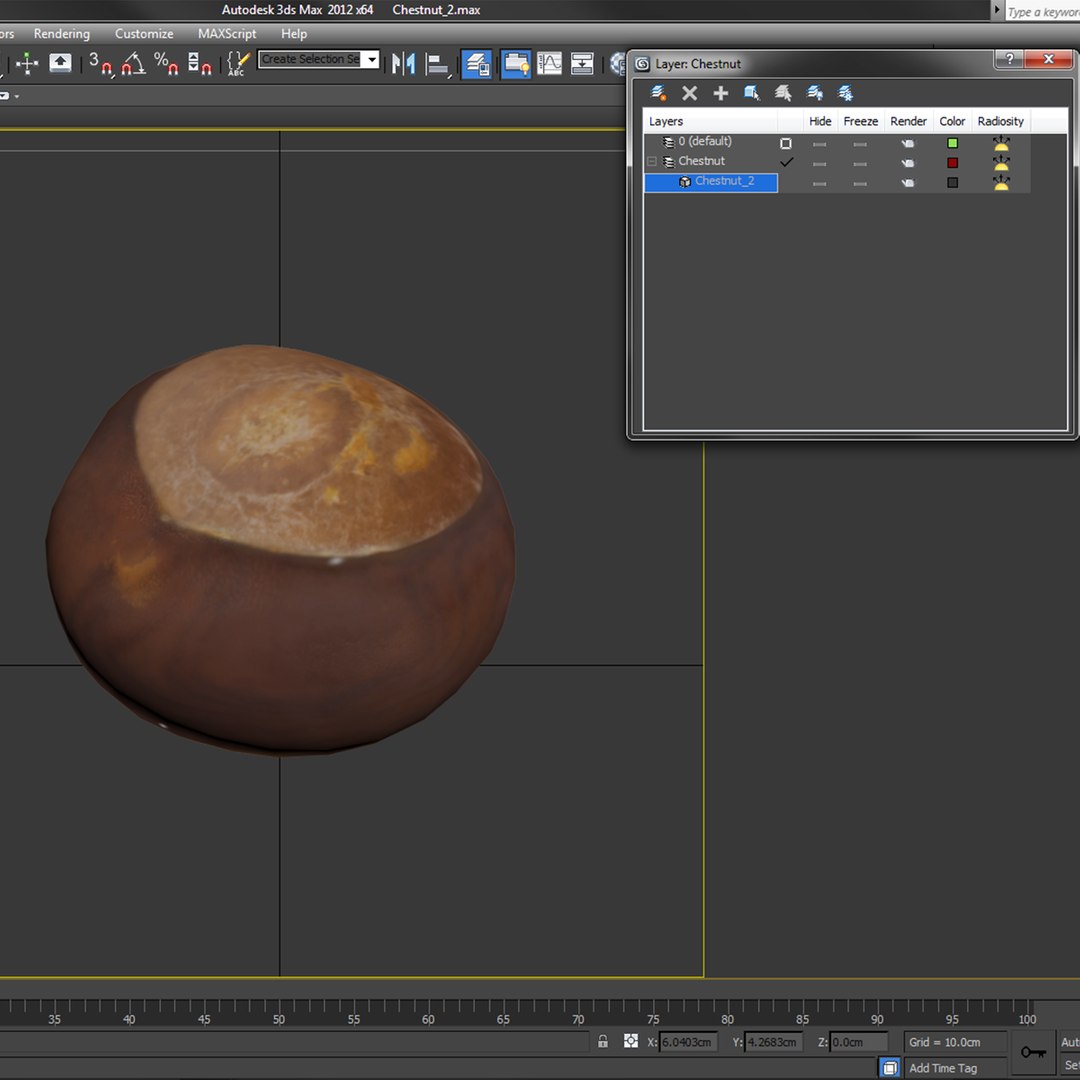Click the Render column header
The image size is (1080, 1080).
click(908, 121)
